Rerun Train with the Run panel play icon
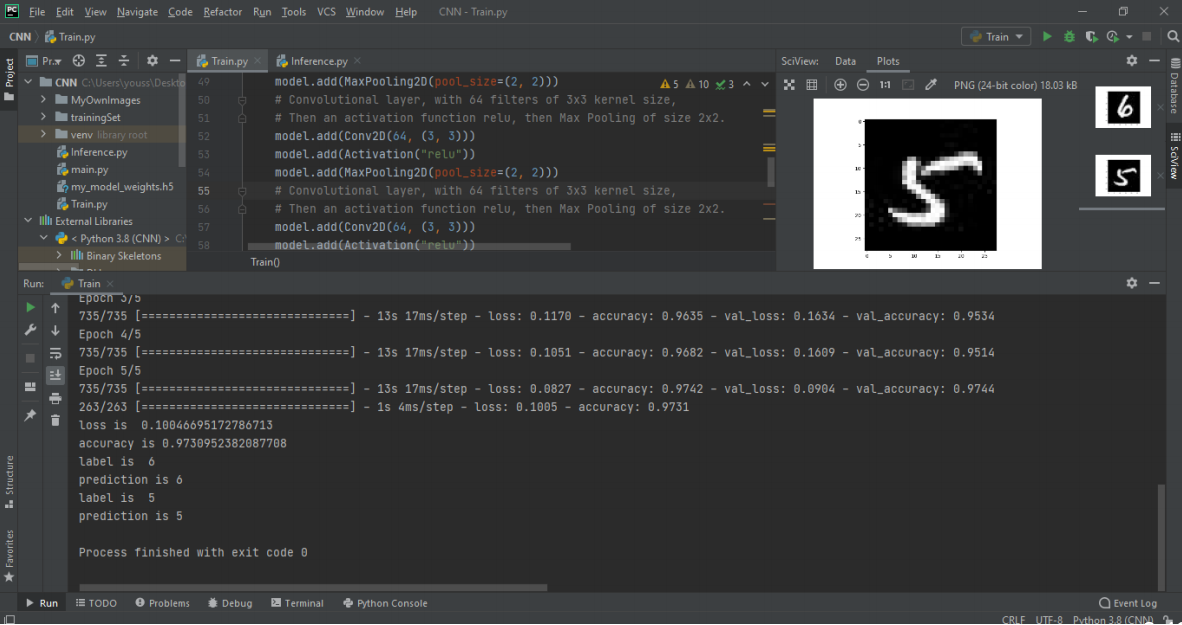This screenshot has width=1182, height=625. pos(30,308)
